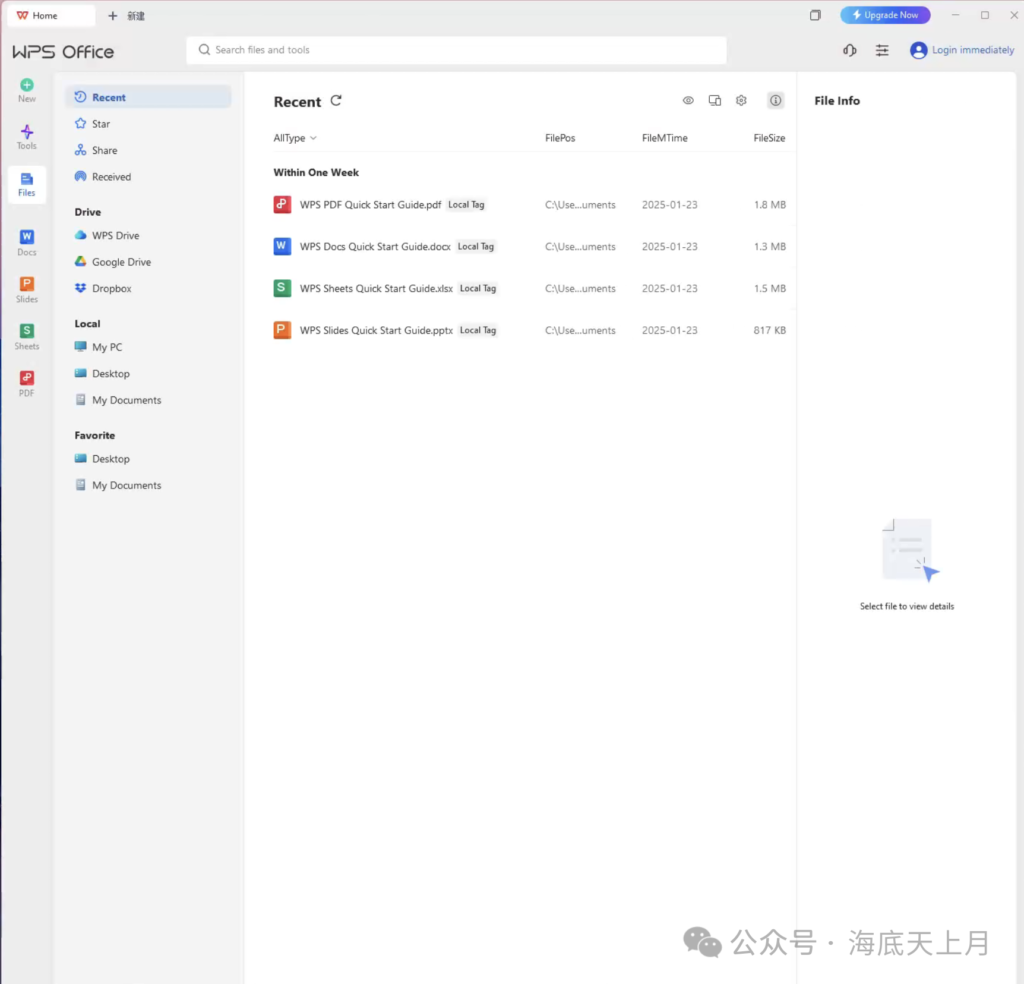
Task: Click Local Tag on the pptx guide row
Action: pyautogui.click(x=478, y=330)
